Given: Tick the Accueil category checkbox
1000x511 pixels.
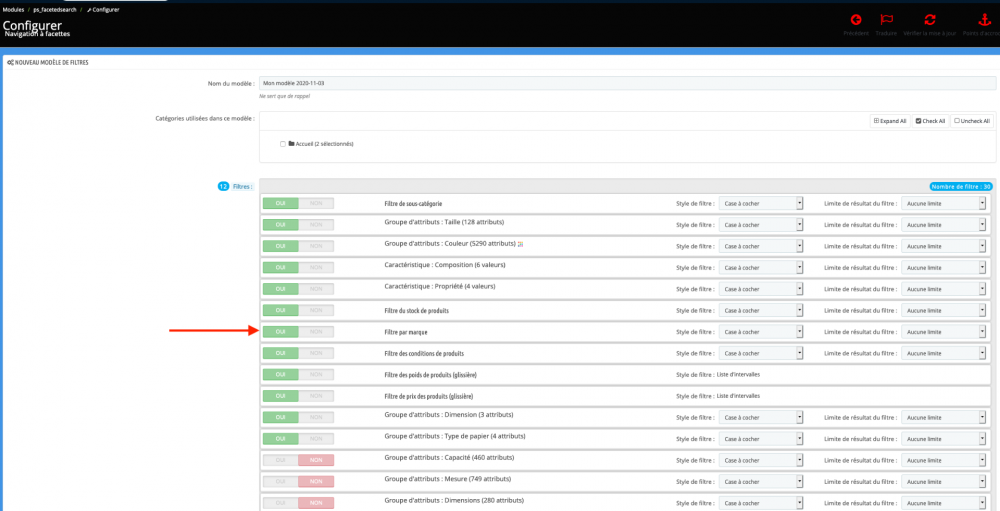Looking at the screenshot, I should point(283,143).
